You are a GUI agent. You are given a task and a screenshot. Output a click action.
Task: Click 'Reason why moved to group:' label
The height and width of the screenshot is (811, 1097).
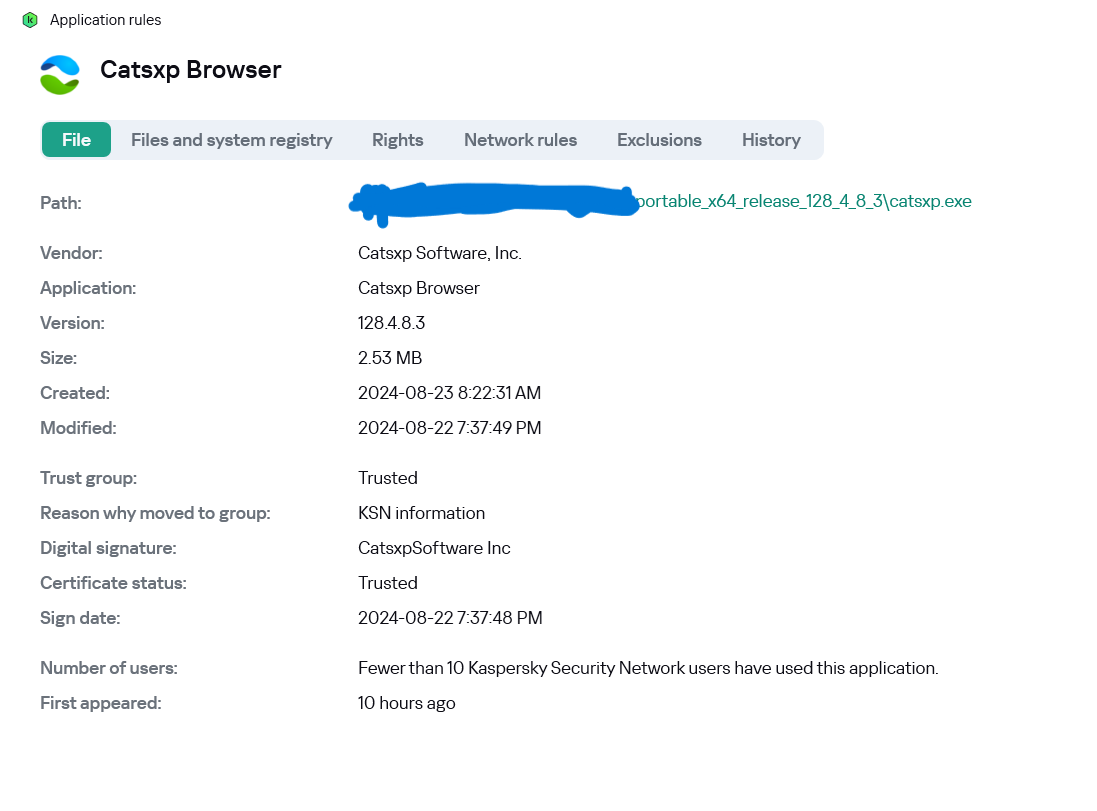[155, 513]
